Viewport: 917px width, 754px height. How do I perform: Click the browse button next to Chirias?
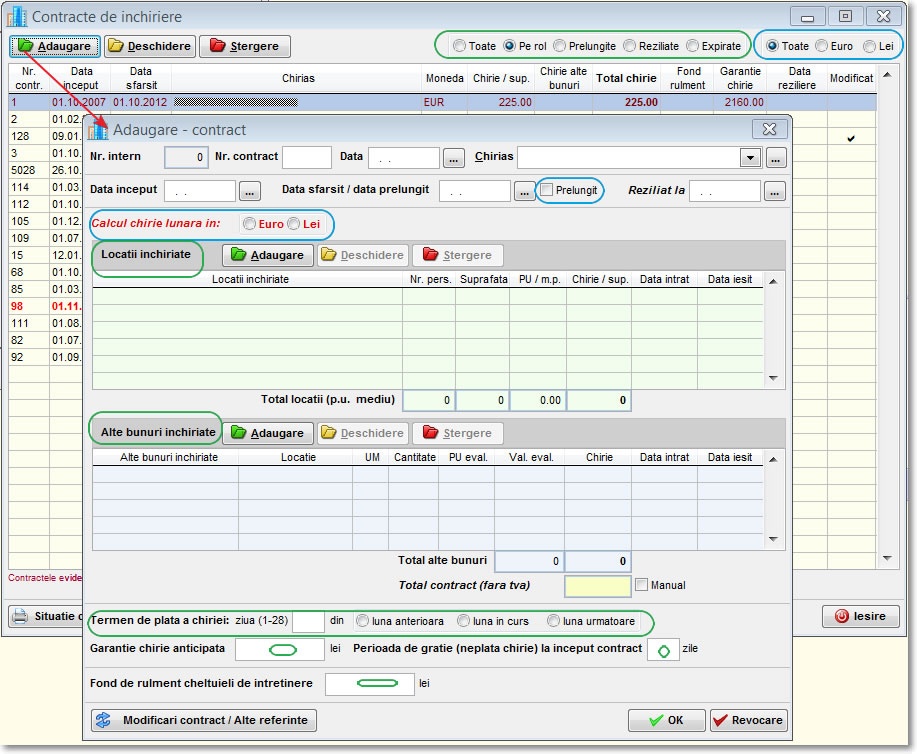coord(775,158)
